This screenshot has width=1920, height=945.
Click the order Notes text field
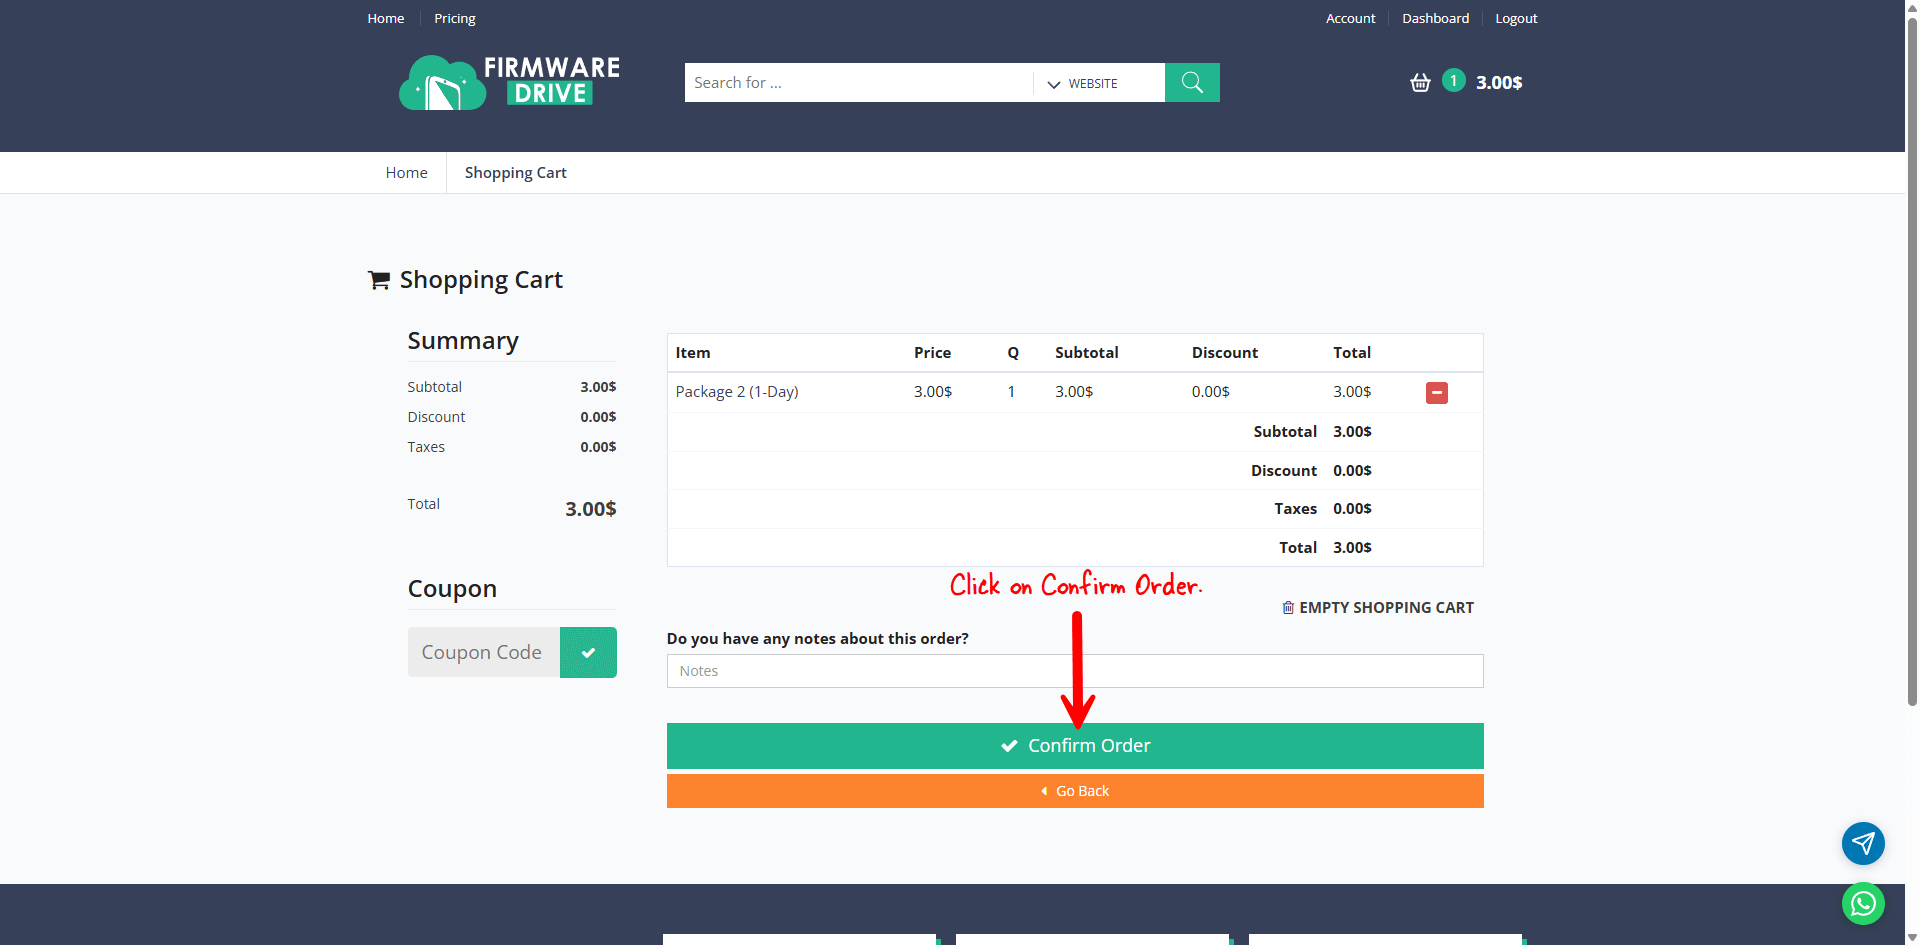pos(1075,671)
